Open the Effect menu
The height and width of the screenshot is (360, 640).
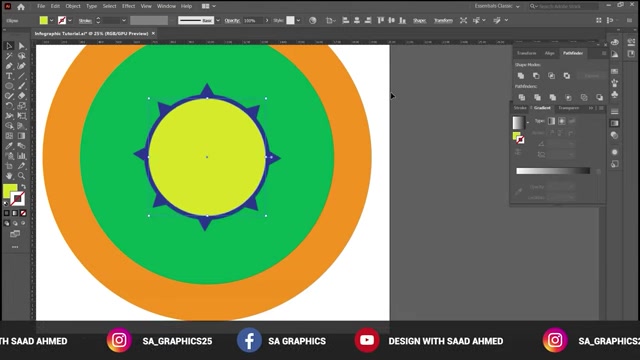pos(128,6)
